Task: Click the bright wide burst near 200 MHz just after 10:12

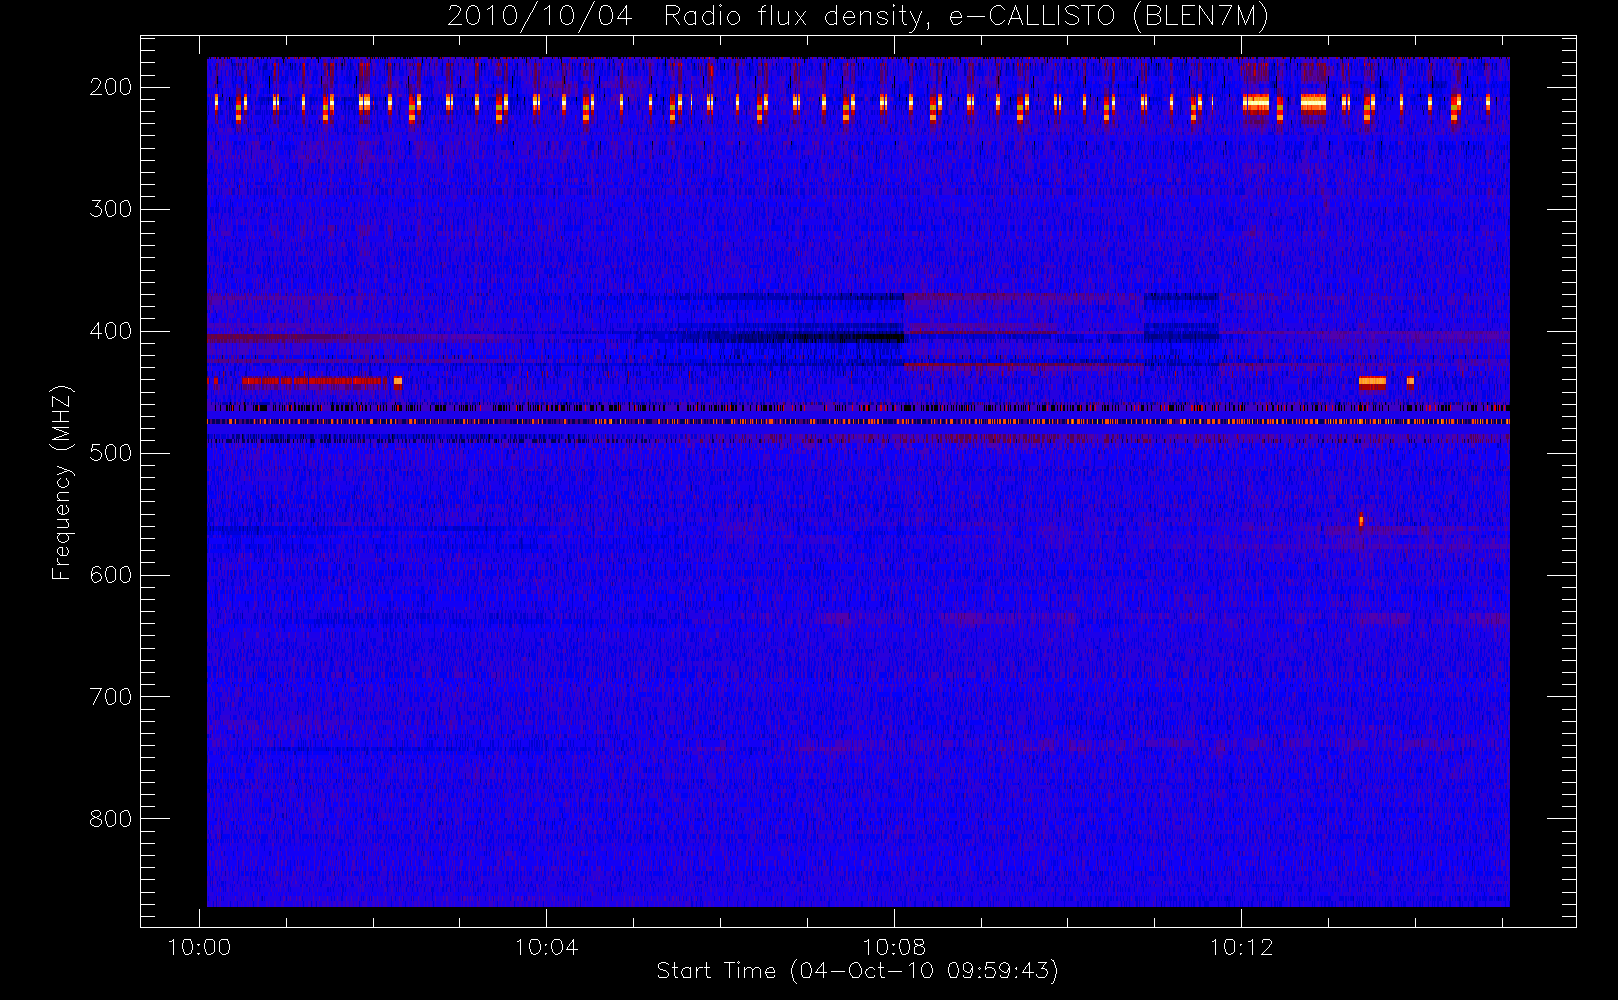Action: pos(1256,102)
